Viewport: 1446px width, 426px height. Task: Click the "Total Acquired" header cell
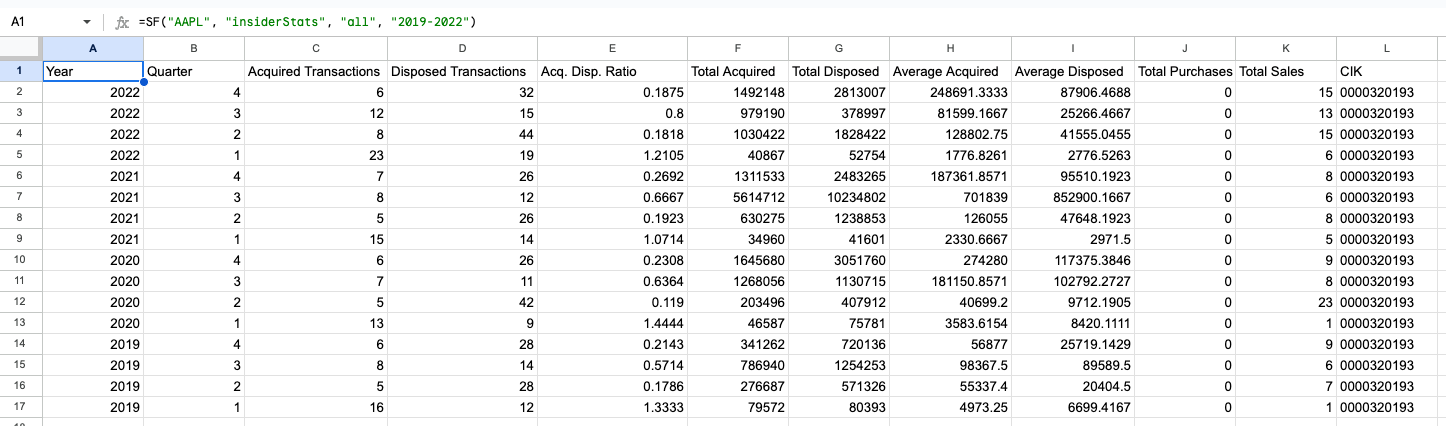[x=738, y=71]
